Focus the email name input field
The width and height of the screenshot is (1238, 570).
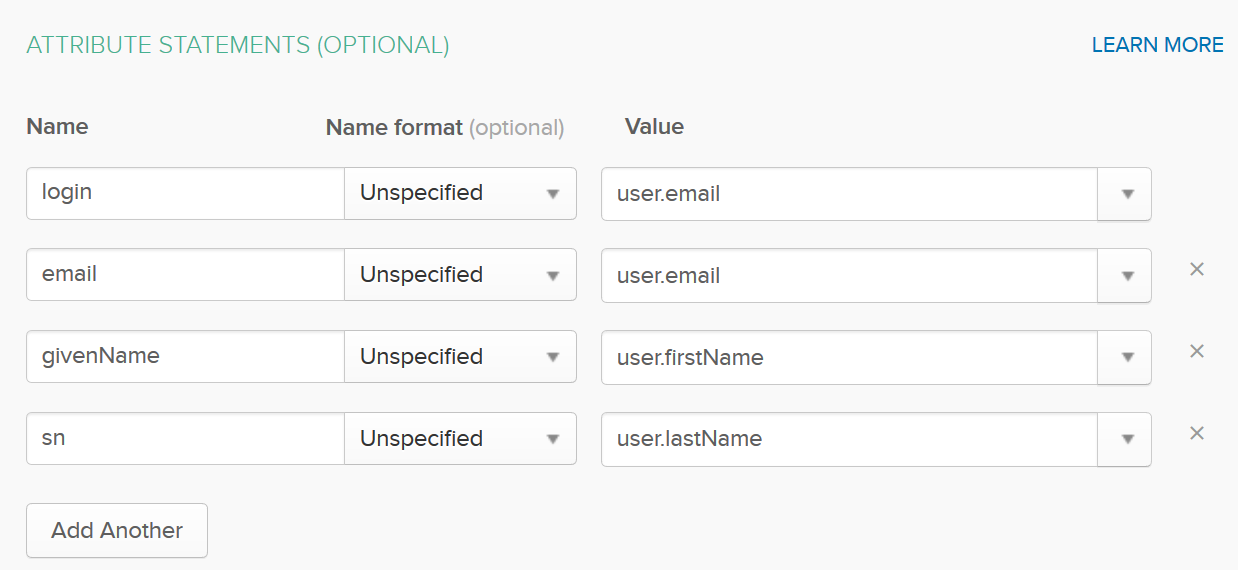tap(185, 275)
